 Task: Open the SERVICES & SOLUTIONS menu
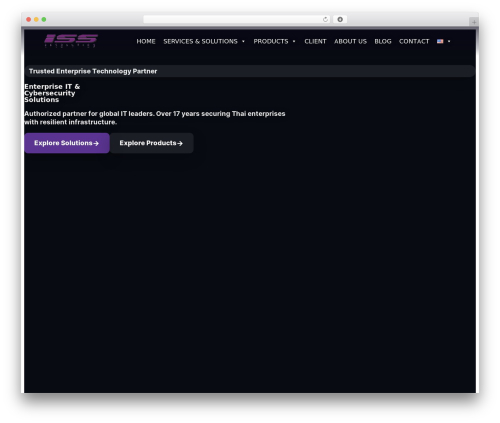point(200,41)
